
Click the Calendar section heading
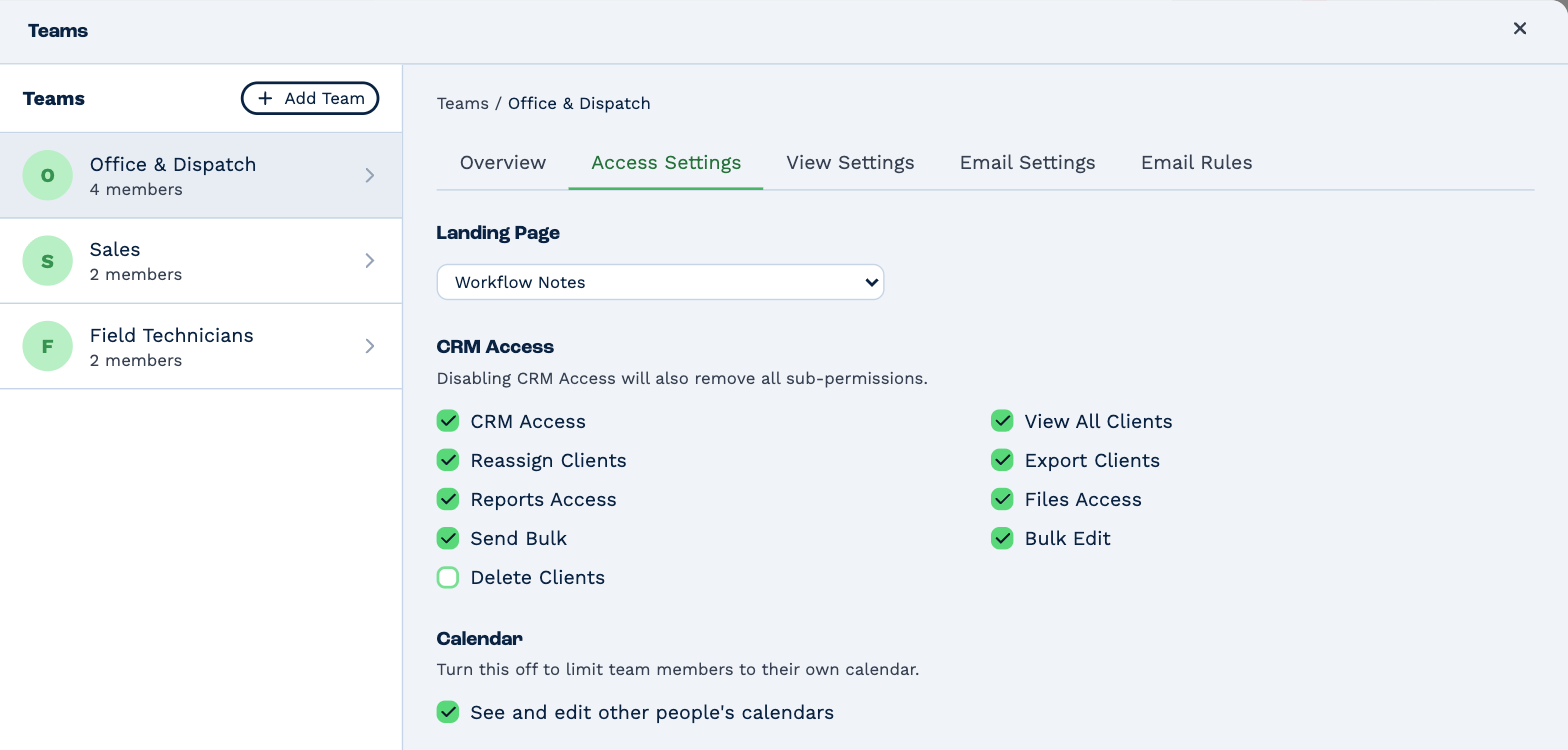click(x=480, y=638)
